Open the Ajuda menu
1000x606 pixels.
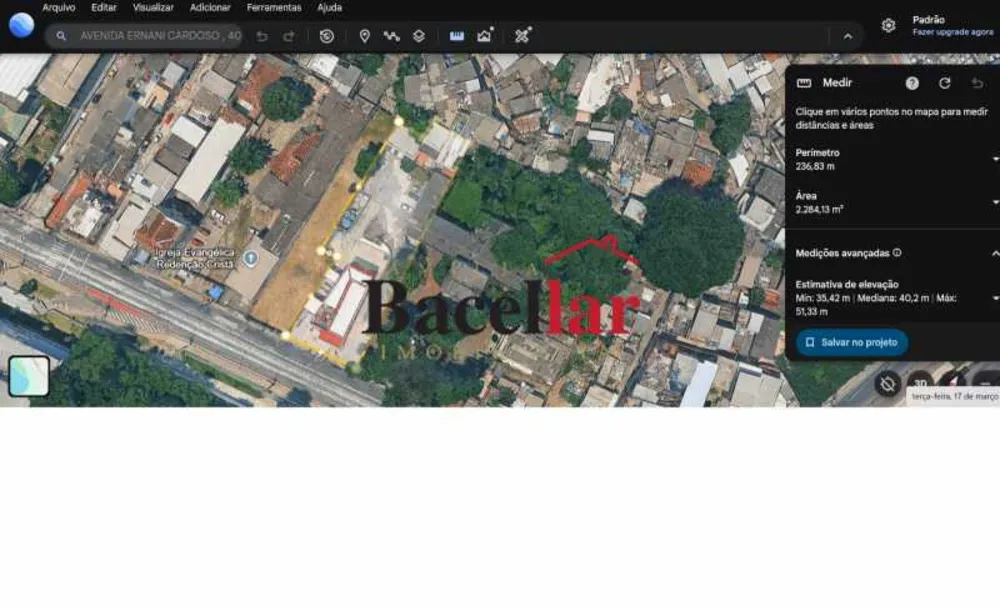[330, 8]
